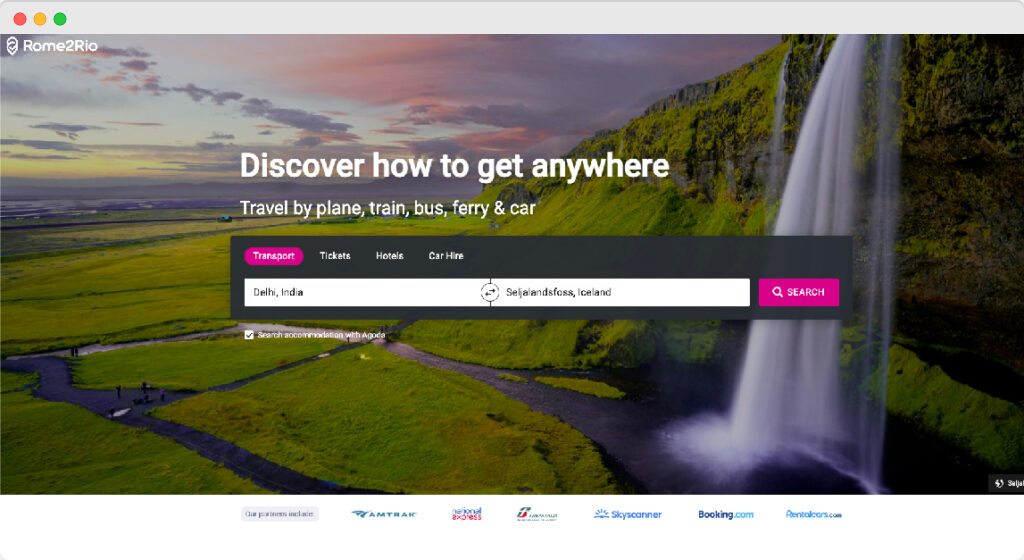The image size is (1024, 560).
Task: Switch to the Car Hire tab
Action: click(446, 256)
